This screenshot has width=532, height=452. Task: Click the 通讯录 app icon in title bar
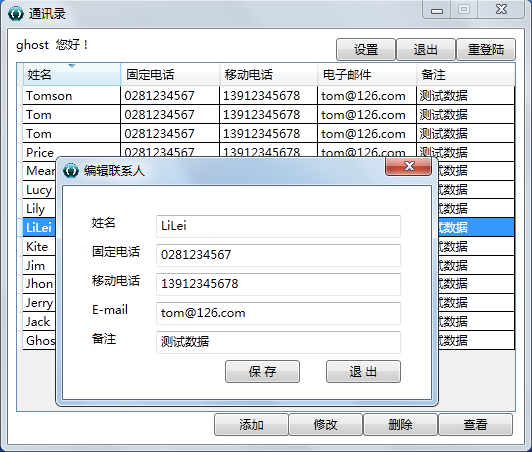tap(16, 14)
